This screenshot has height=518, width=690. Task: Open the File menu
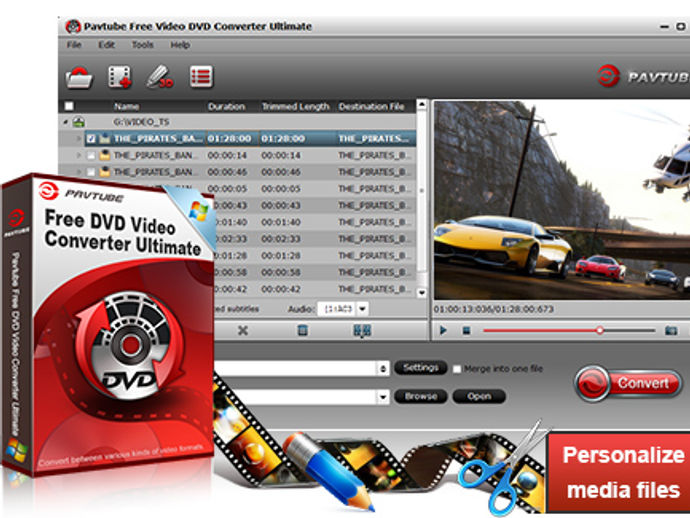[74, 44]
